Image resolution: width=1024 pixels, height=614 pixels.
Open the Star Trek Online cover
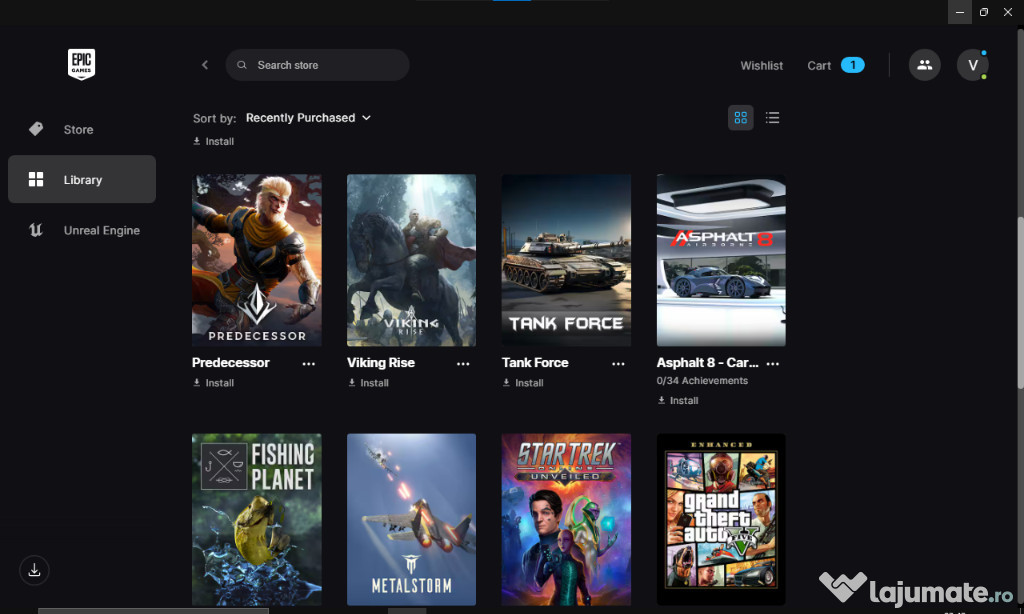click(x=566, y=519)
